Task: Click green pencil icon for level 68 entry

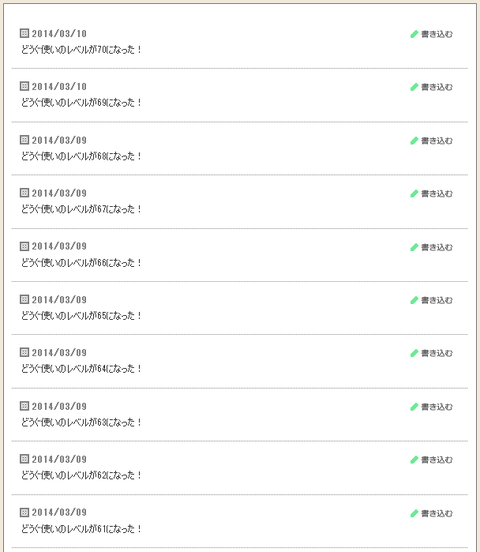Action: 414,141
